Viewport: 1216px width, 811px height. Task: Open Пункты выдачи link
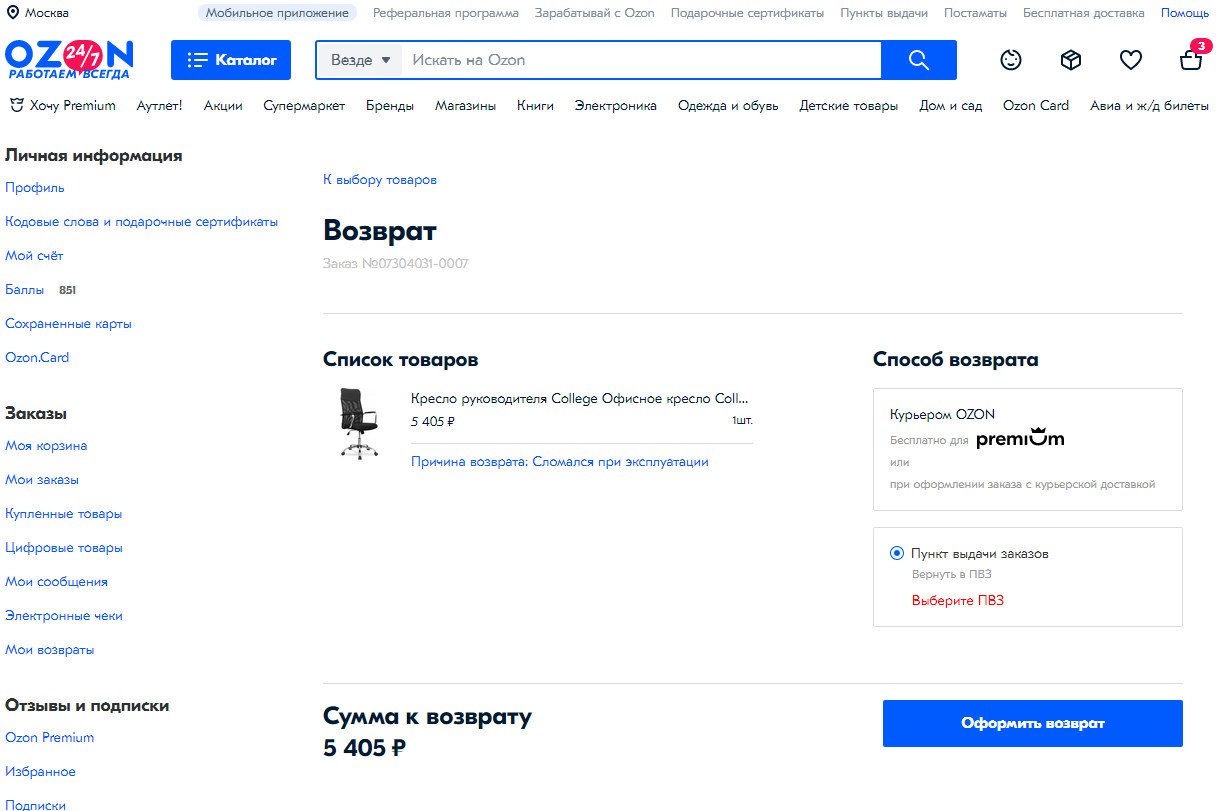pyautogui.click(x=884, y=13)
